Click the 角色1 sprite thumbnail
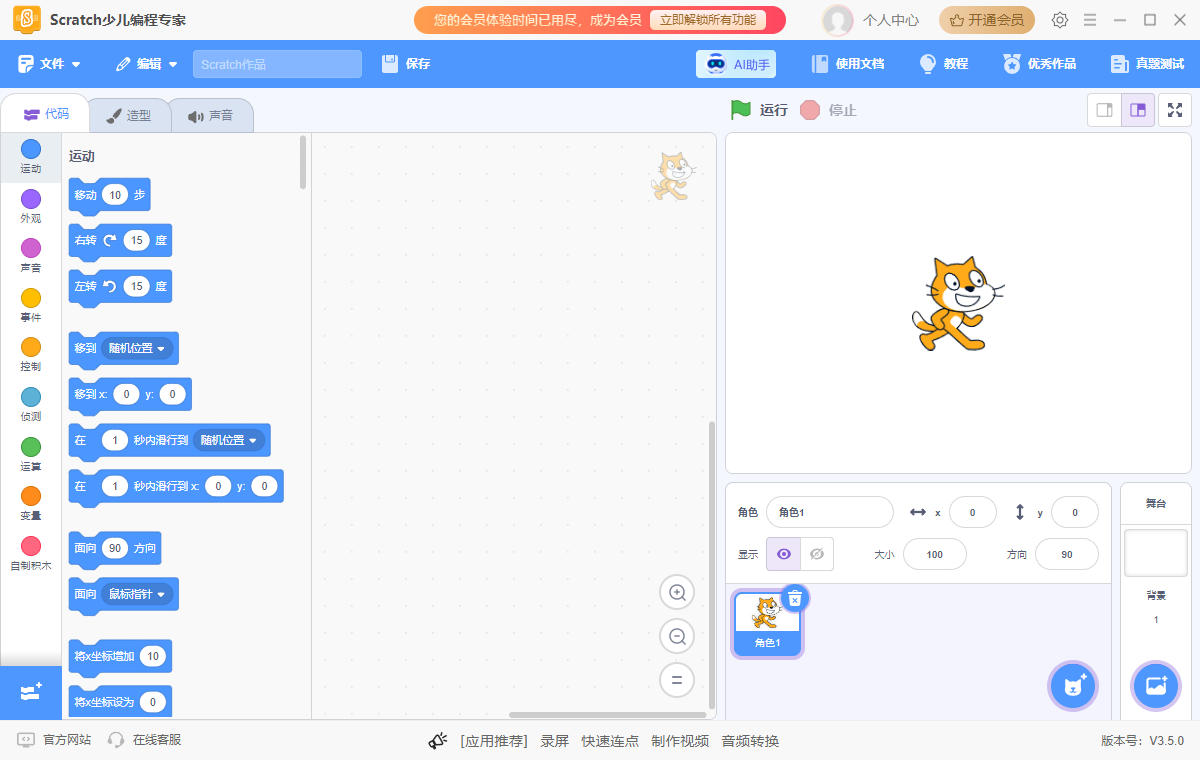 click(767, 620)
